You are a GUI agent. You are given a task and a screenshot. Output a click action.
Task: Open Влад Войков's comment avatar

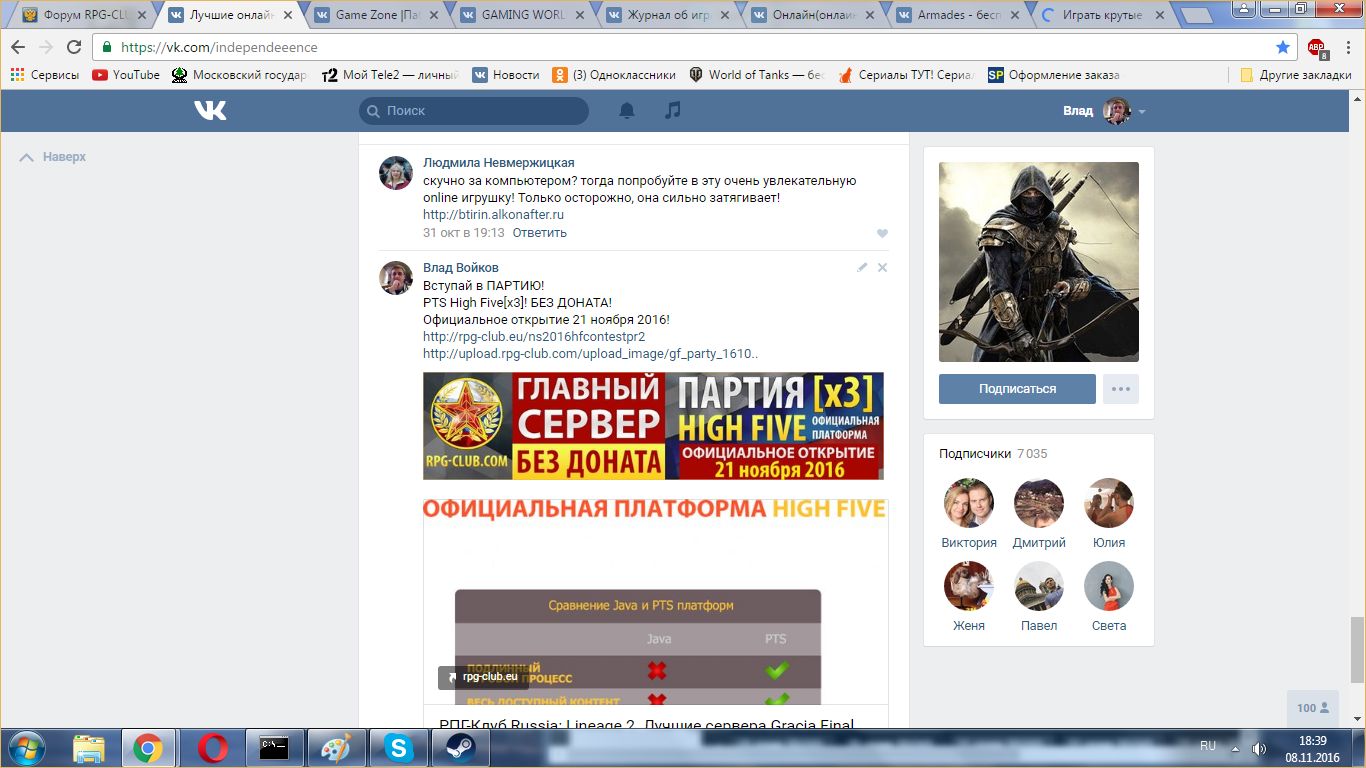(396, 278)
